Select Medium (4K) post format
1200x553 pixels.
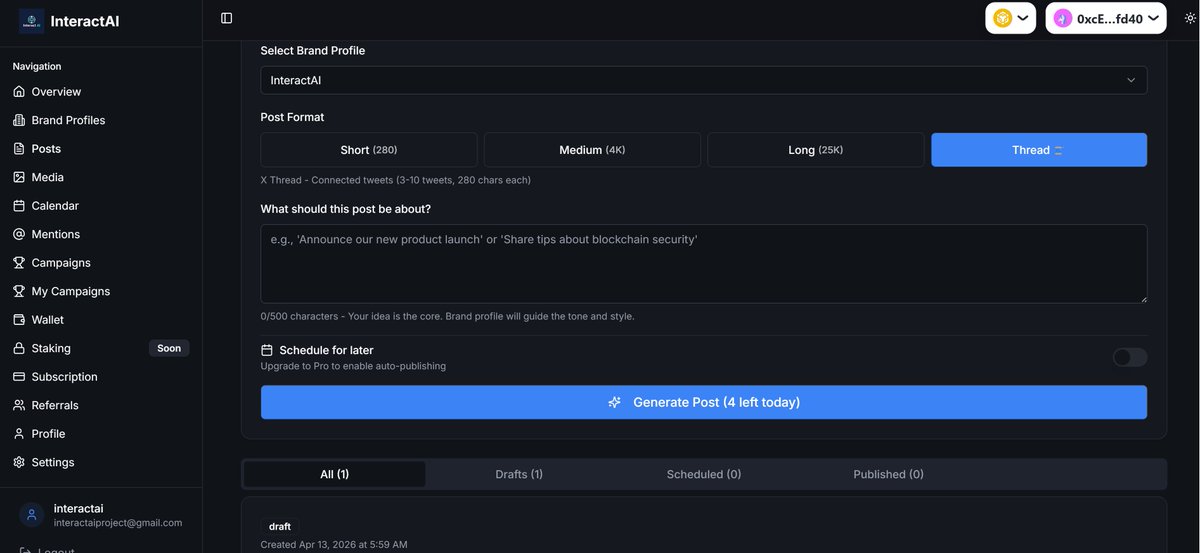pyautogui.click(x=592, y=150)
